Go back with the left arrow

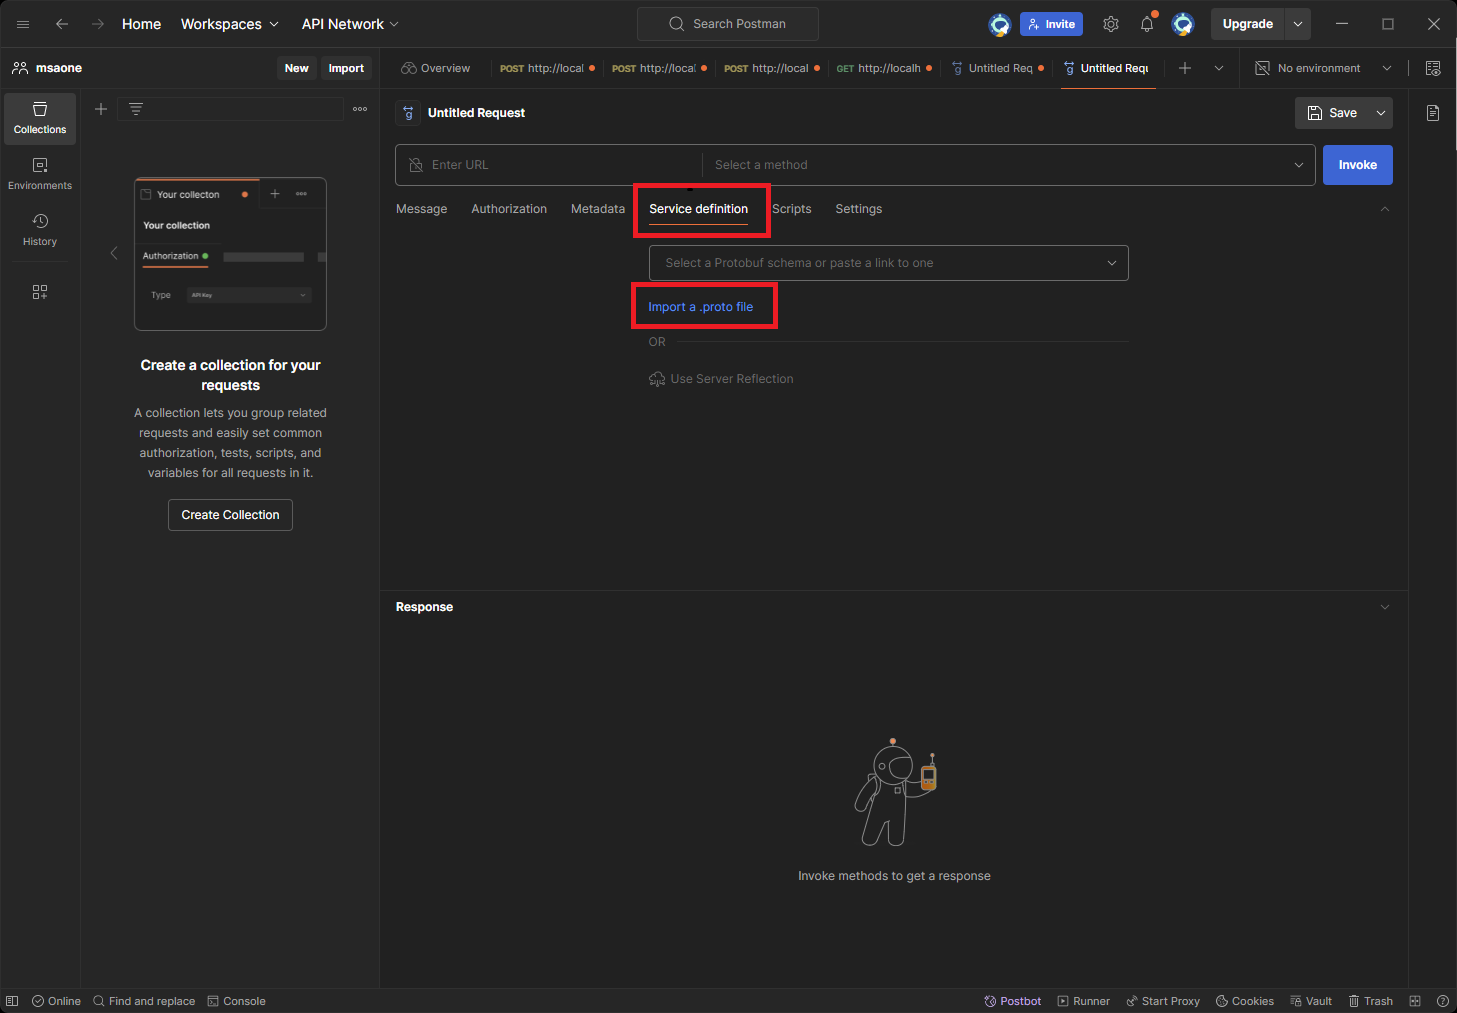tap(62, 24)
